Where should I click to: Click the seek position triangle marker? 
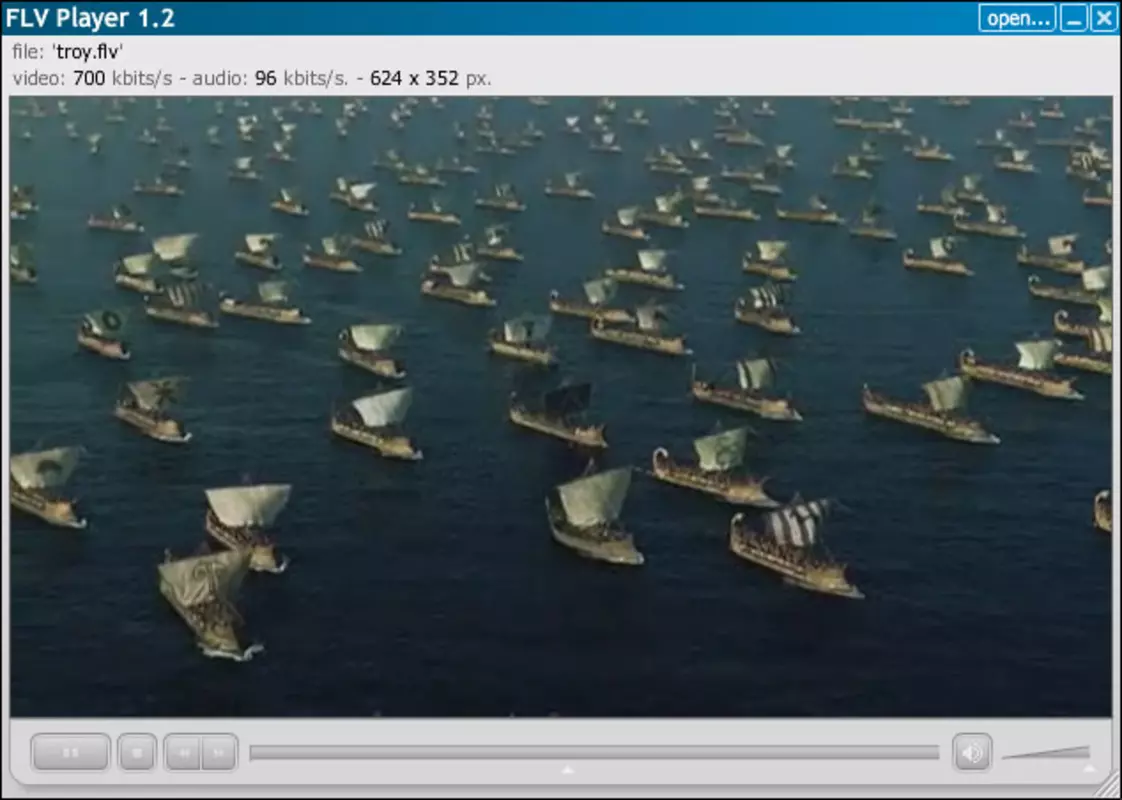(x=567, y=770)
